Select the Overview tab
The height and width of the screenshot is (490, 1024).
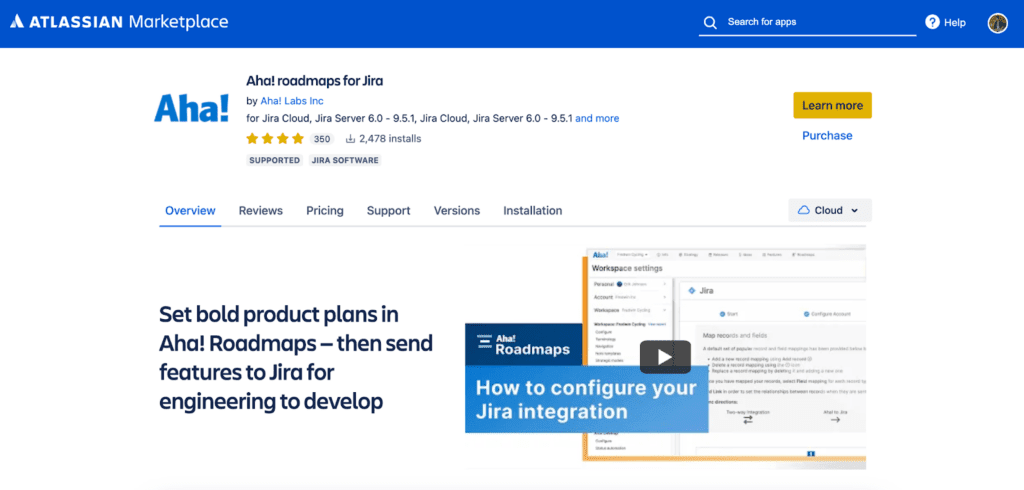click(x=190, y=210)
